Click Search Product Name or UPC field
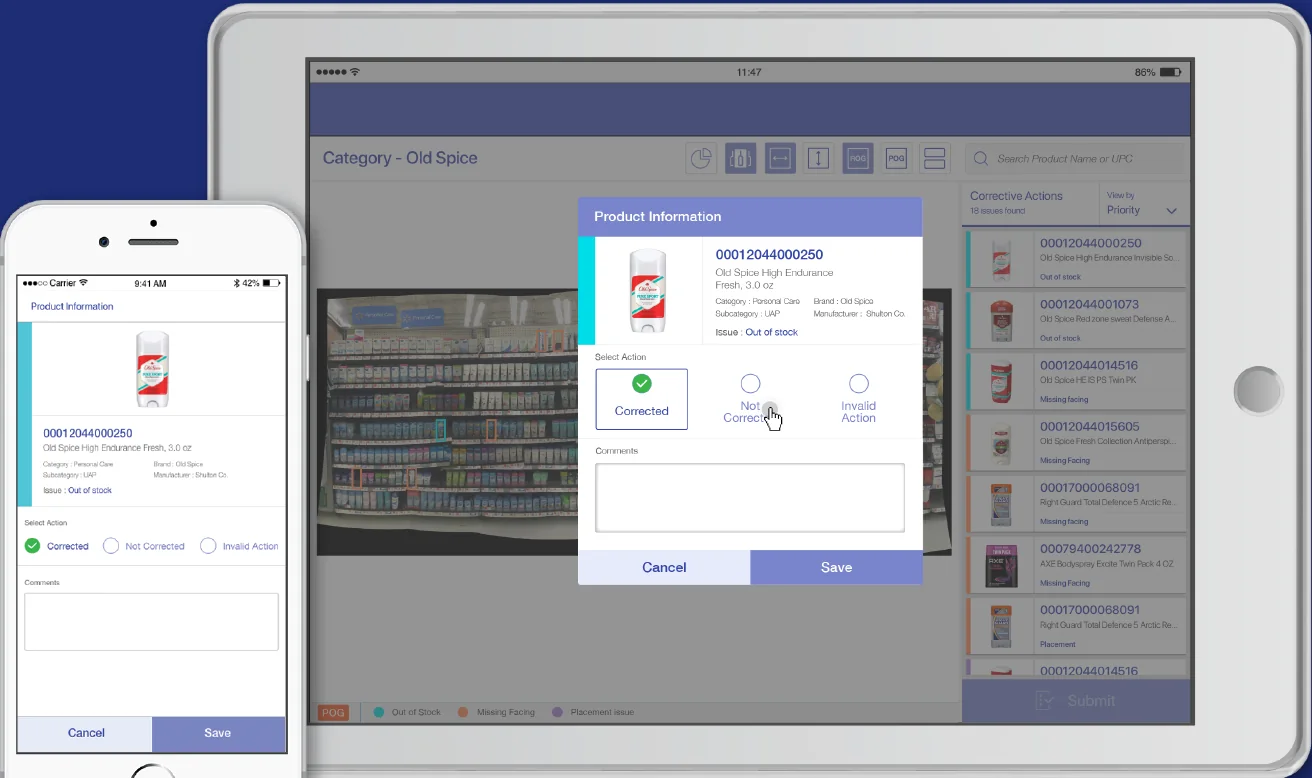1312x778 pixels. pyautogui.click(x=1074, y=159)
